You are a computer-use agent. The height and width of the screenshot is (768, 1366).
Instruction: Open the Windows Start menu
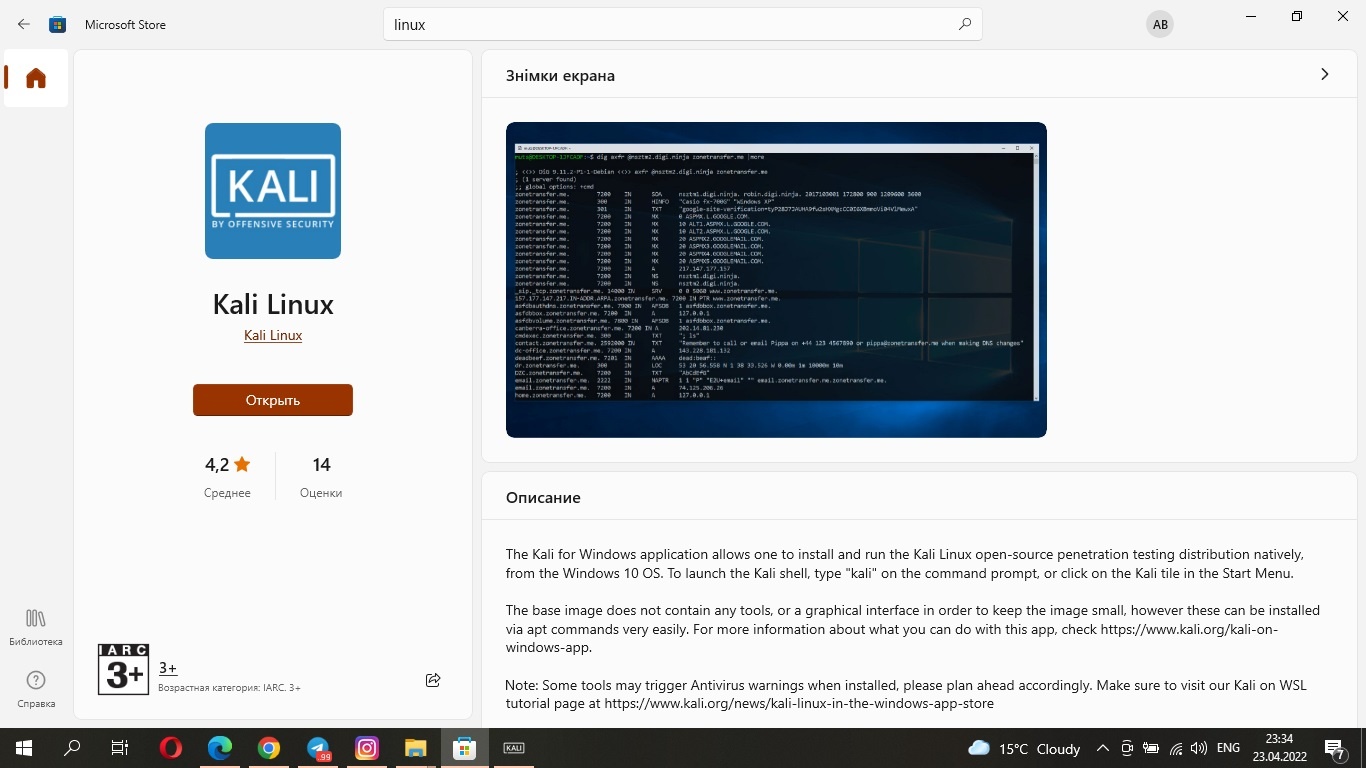24,748
